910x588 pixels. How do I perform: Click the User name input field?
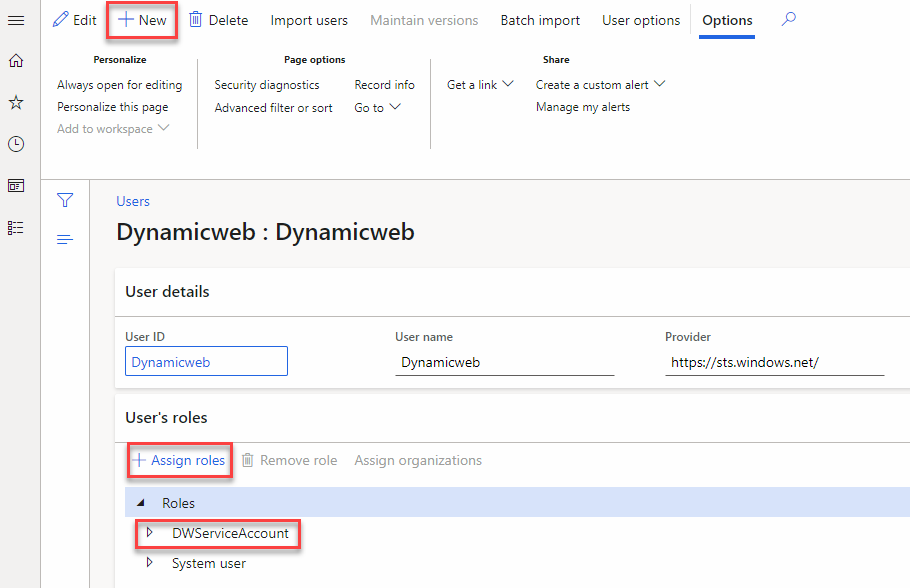pyautogui.click(x=504, y=362)
